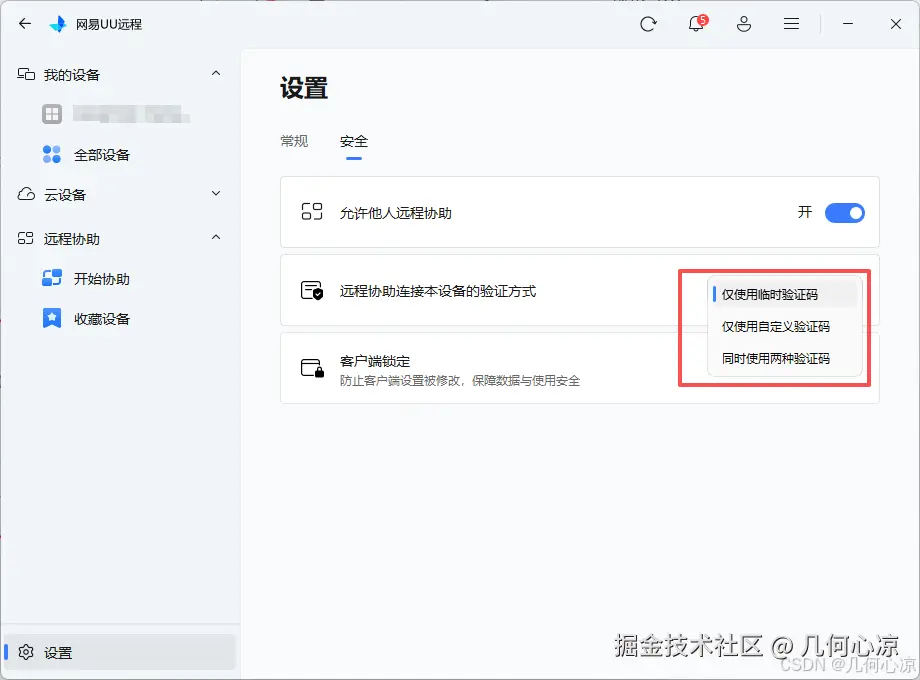The image size is (920, 680).
Task: Click the 设置 page heading
Action: [x=304, y=88]
